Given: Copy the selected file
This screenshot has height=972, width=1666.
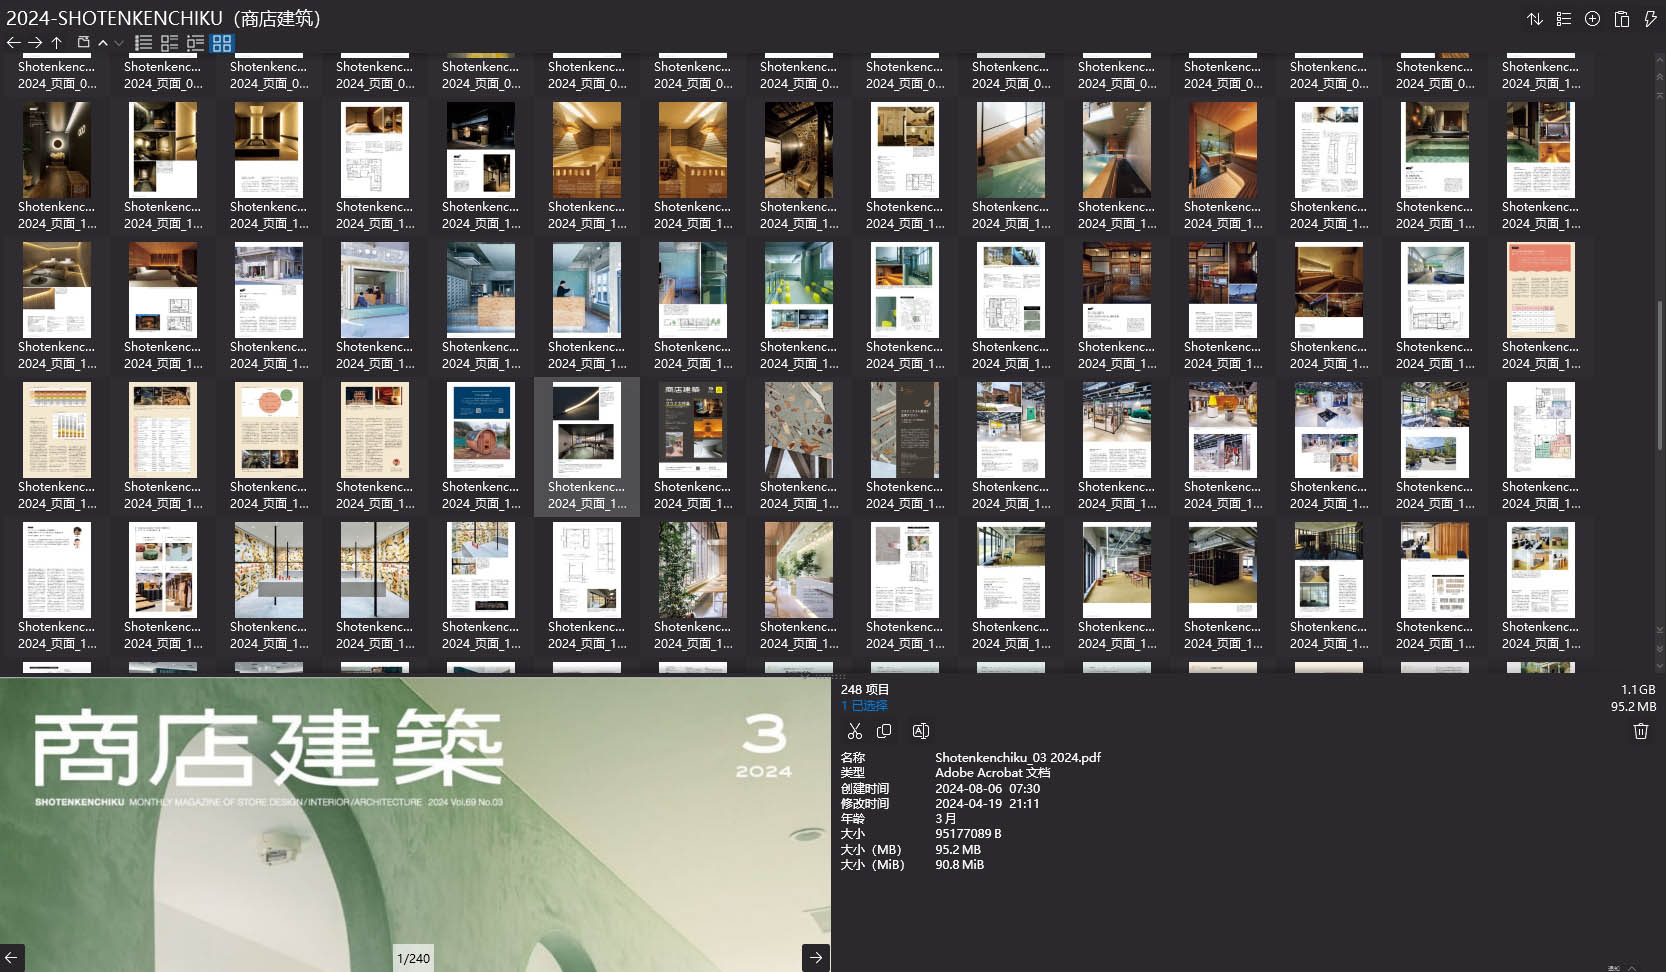Looking at the screenshot, I should click(883, 731).
